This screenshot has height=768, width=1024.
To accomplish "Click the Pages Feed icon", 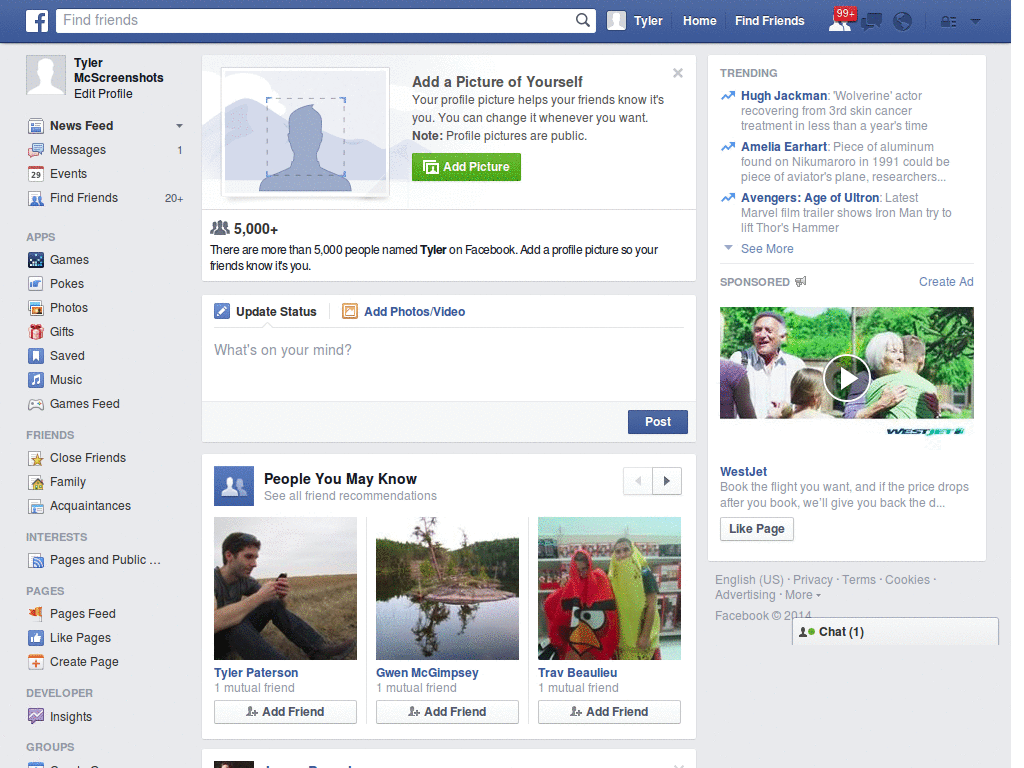I will pos(36,614).
